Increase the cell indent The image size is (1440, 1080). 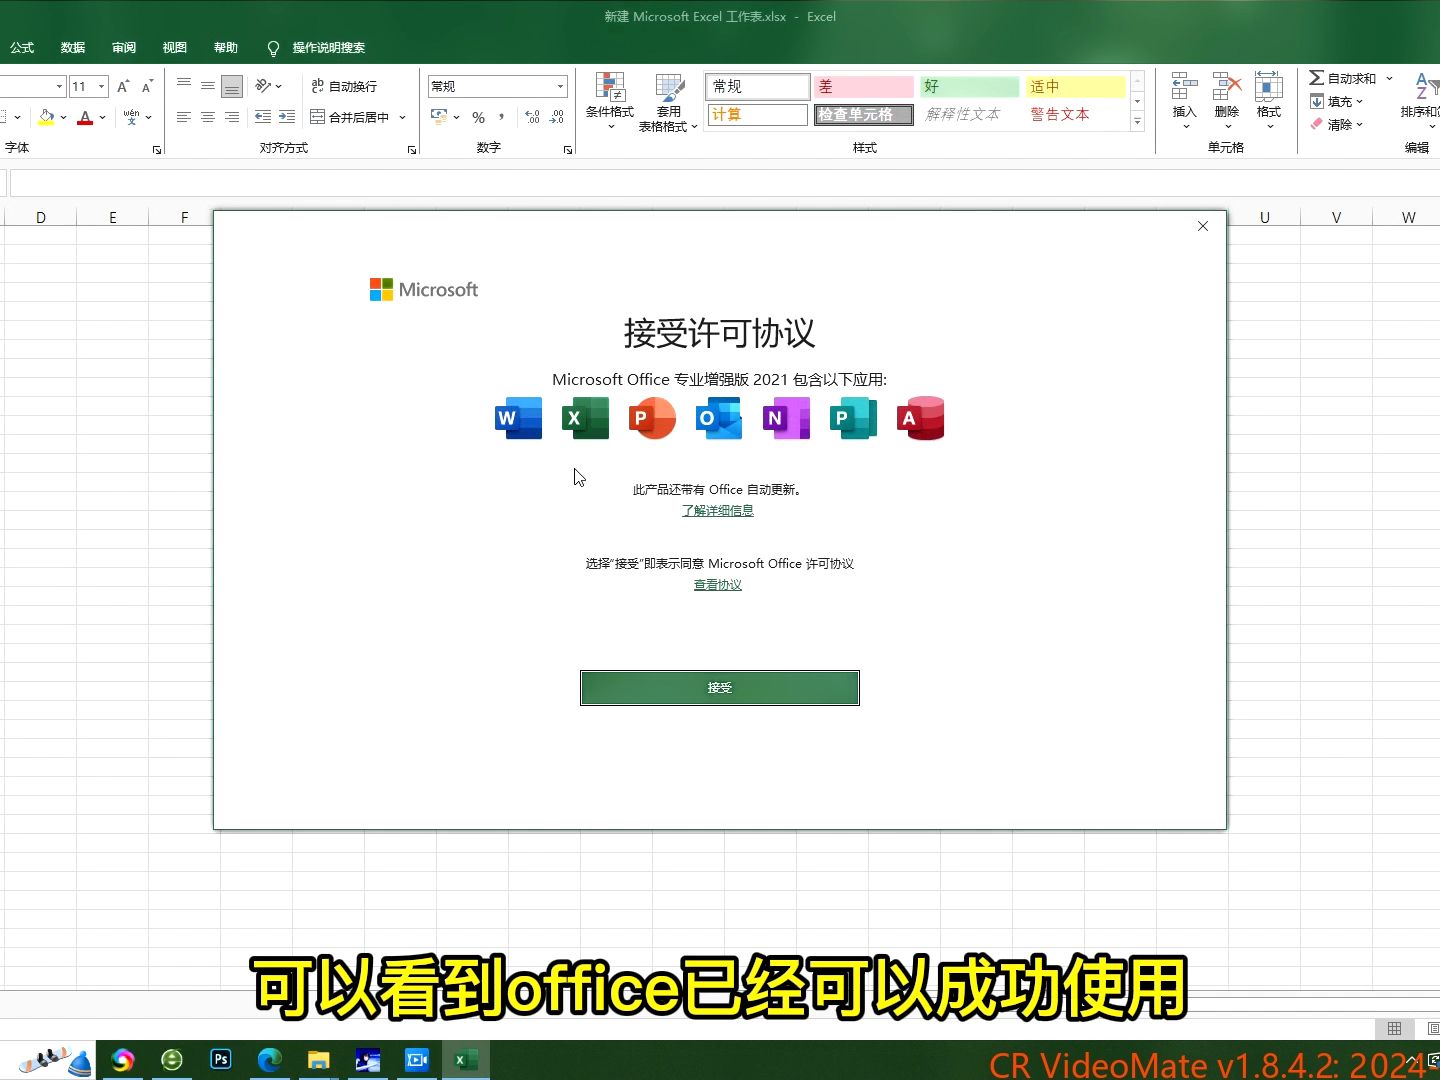(287, 117)
